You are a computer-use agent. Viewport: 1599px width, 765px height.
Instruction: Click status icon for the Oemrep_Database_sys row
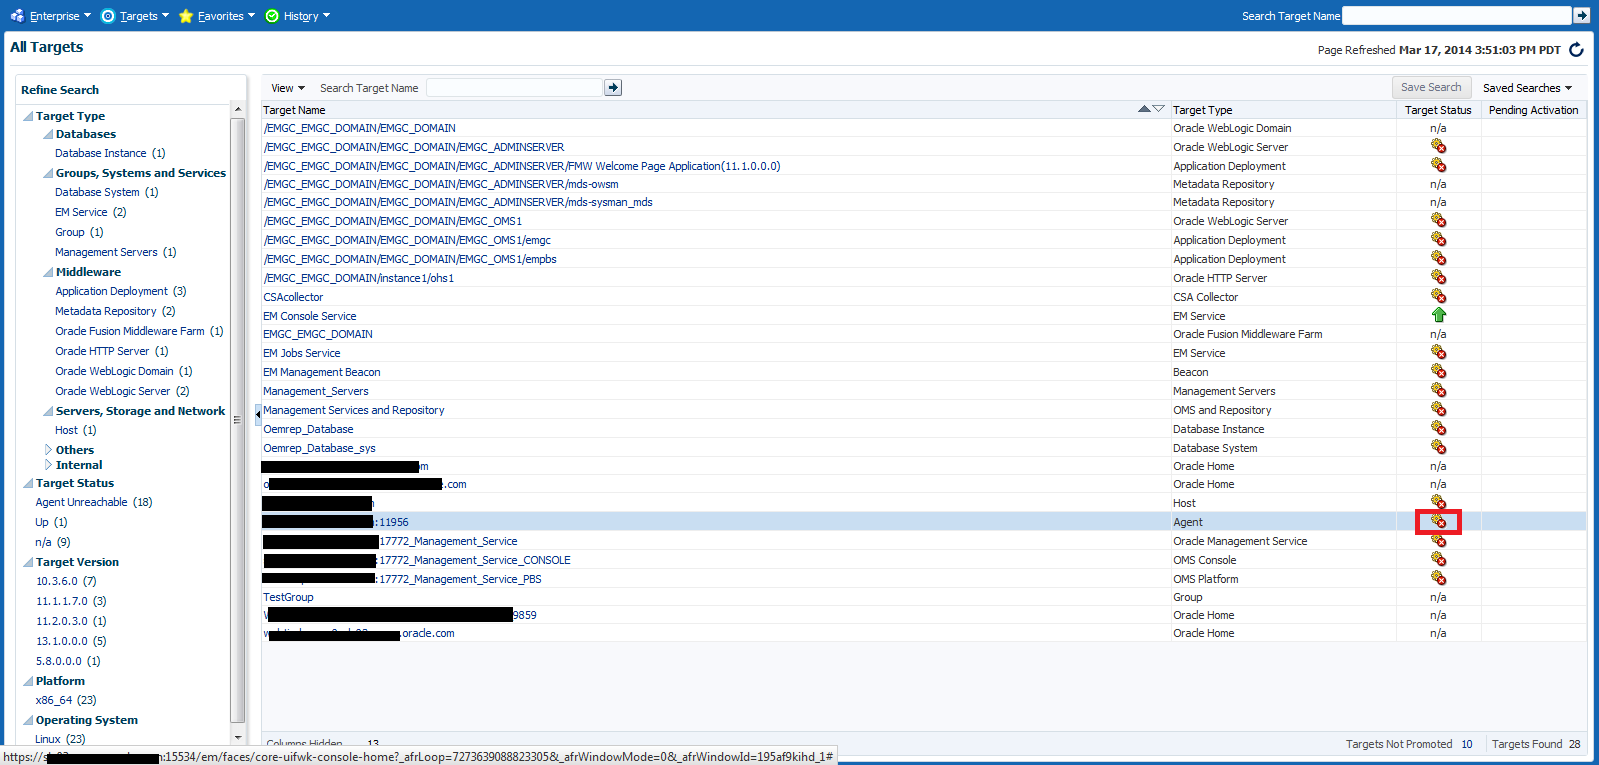point(1438,447)
